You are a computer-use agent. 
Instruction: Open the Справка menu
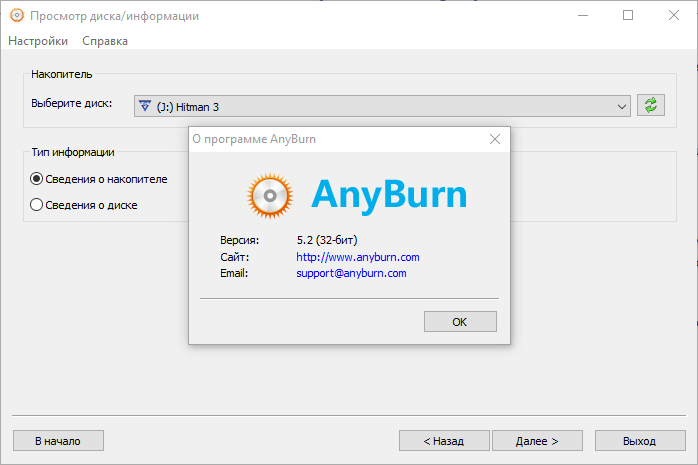tap(105, 41)
